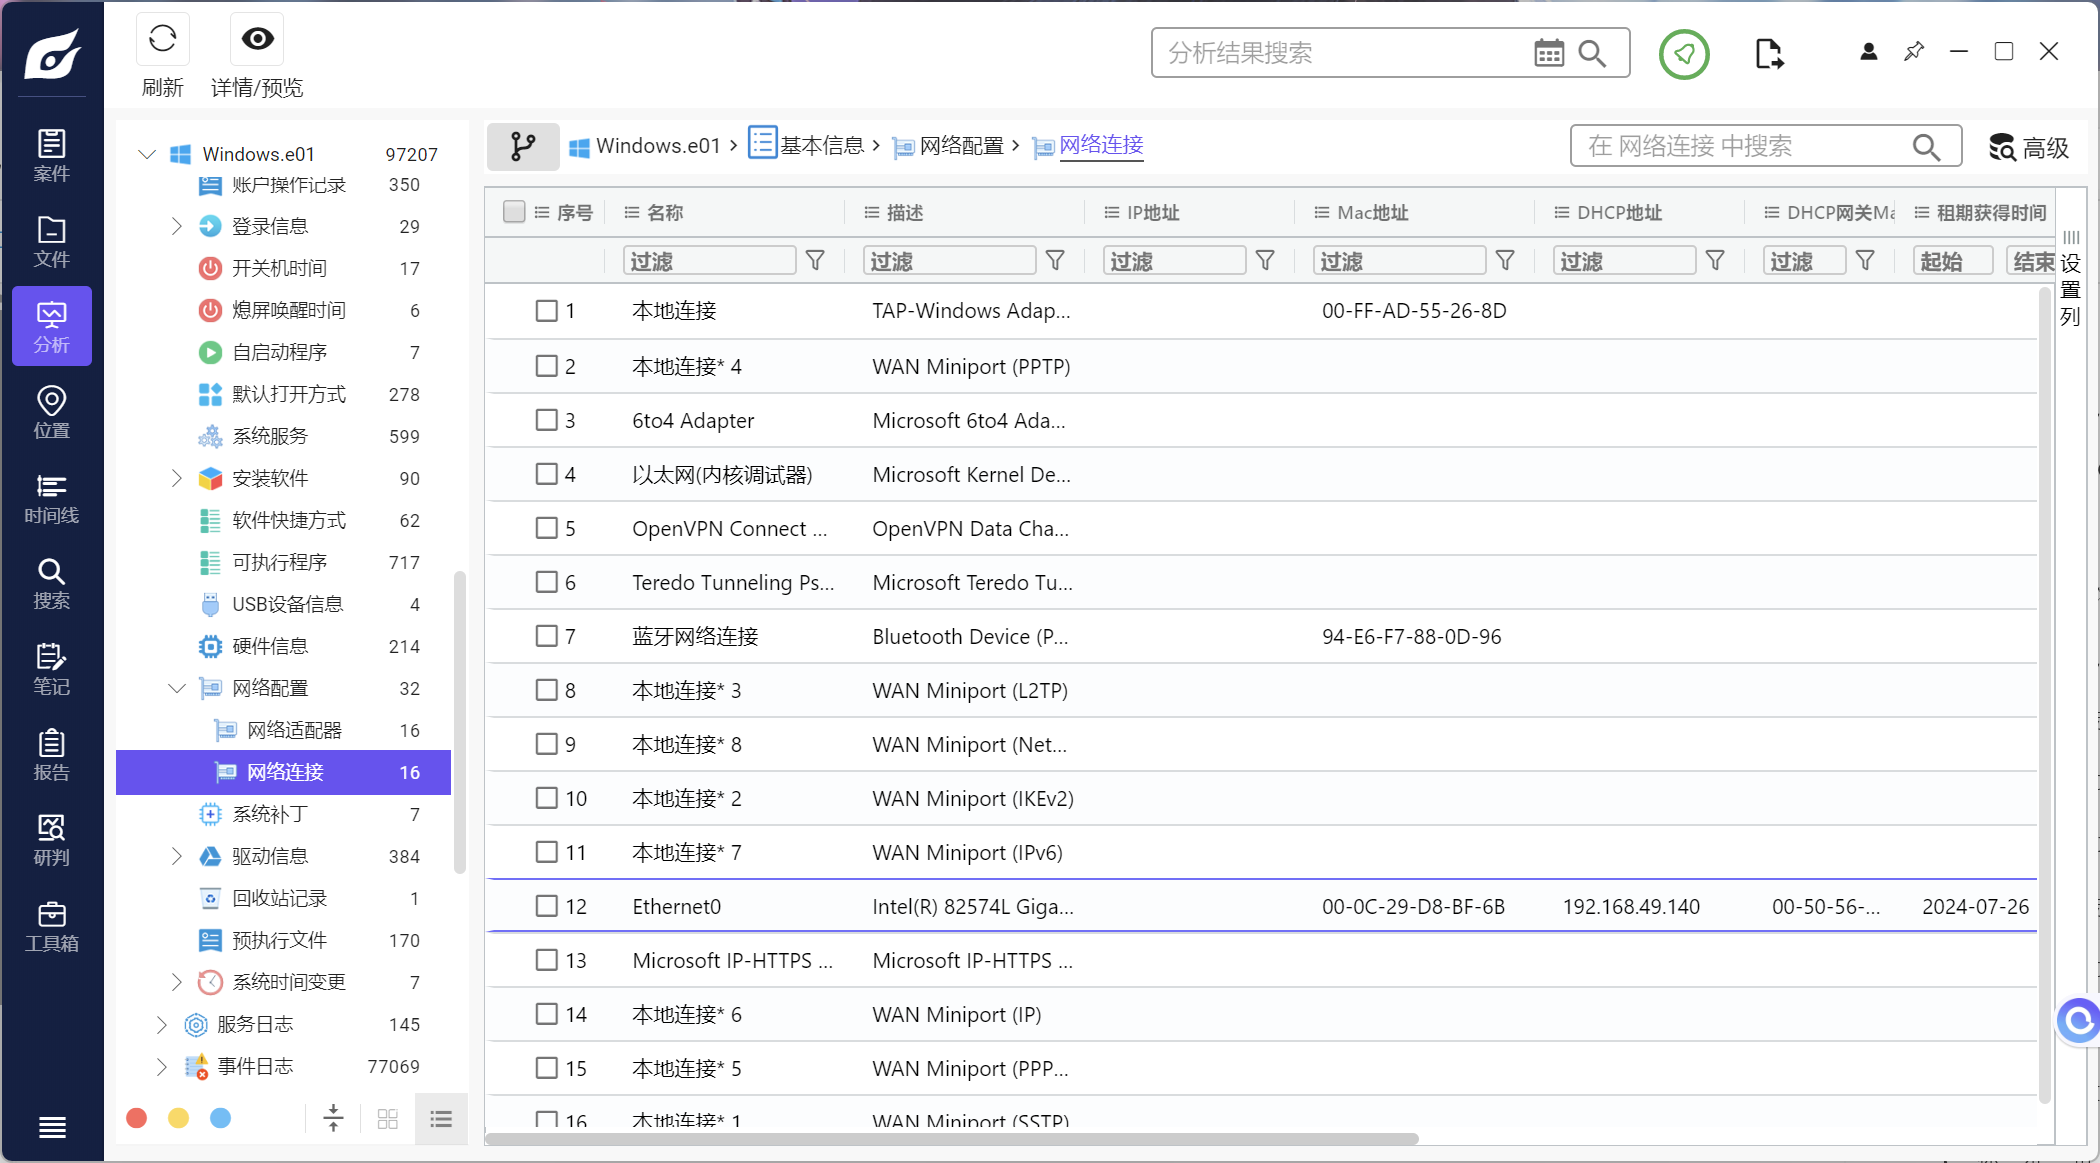The height and width of the screenshot is (1163, 2100).
Task: Click the magnifier in 分析结果搜索 box
Action: pyautogui.click(x=1592, y=53)
